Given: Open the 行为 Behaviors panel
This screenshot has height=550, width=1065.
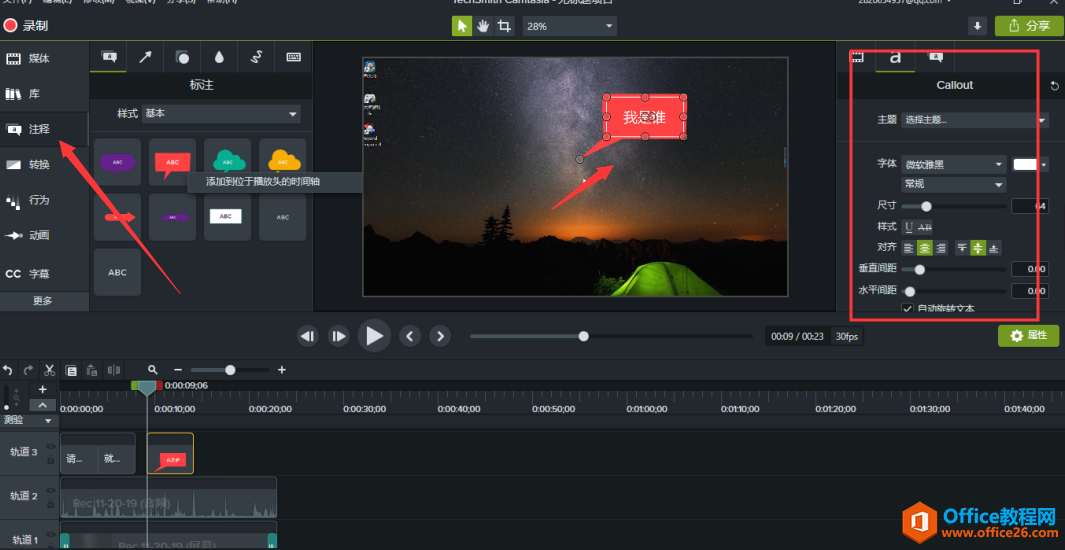Looking at the screenshot, I should (x=44, y=200).
